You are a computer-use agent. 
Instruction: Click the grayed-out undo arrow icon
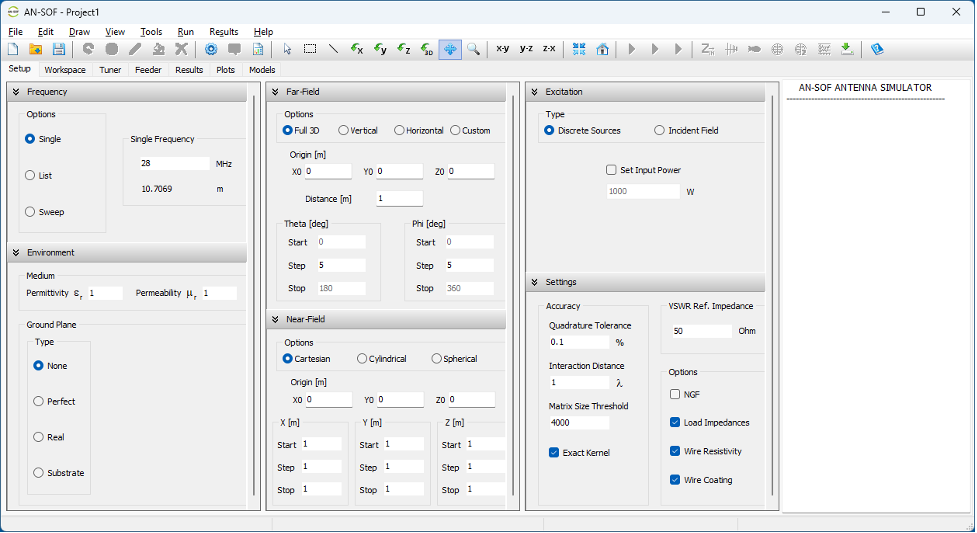click(88, 49)
